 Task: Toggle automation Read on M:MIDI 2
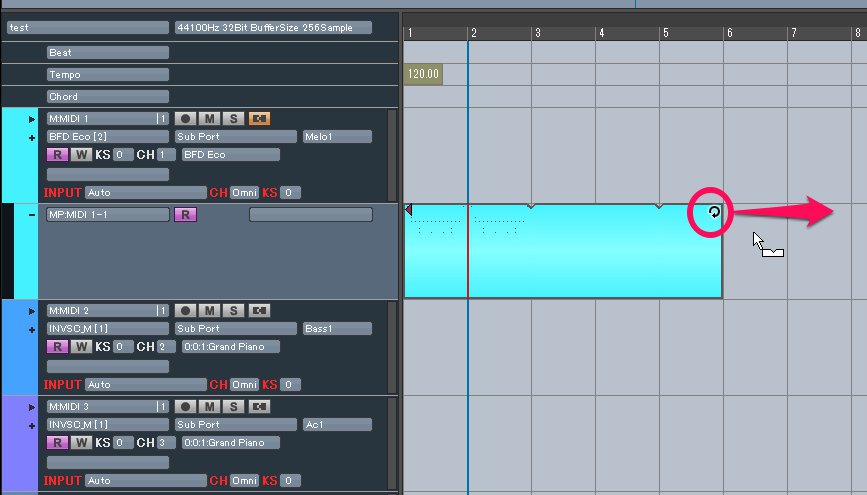click(57, 347)
